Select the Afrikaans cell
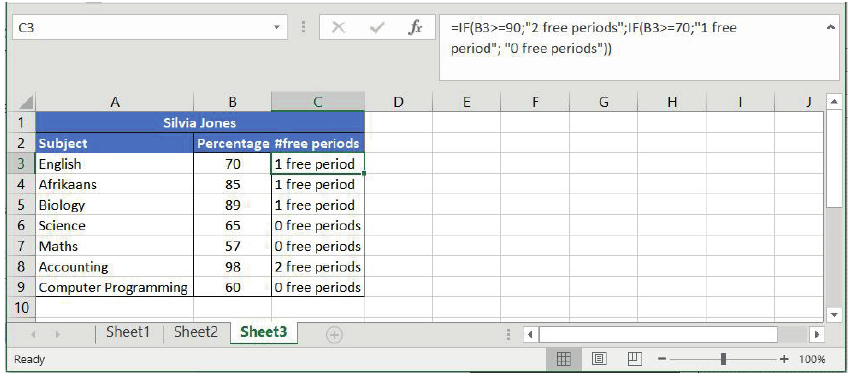Image resolution: width=848 pixels, height=374 pixels. click(x=114, y=184)
